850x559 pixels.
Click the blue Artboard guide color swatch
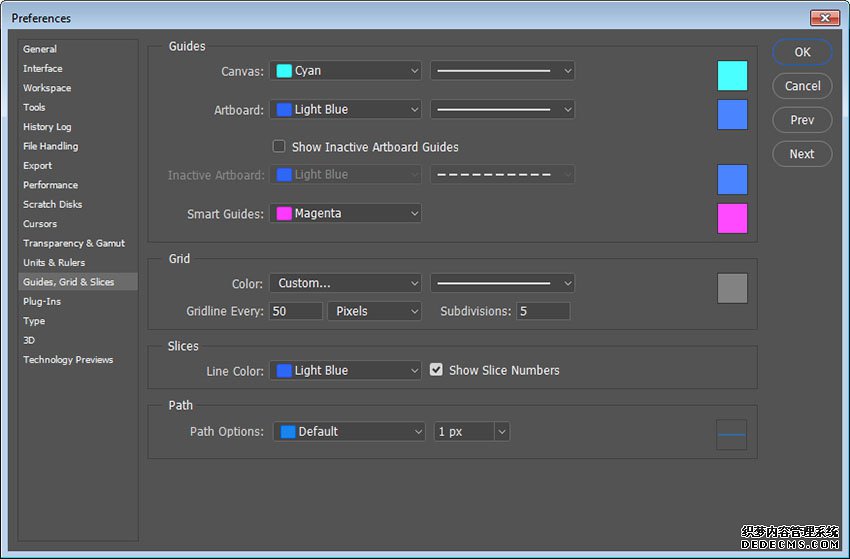732,114
